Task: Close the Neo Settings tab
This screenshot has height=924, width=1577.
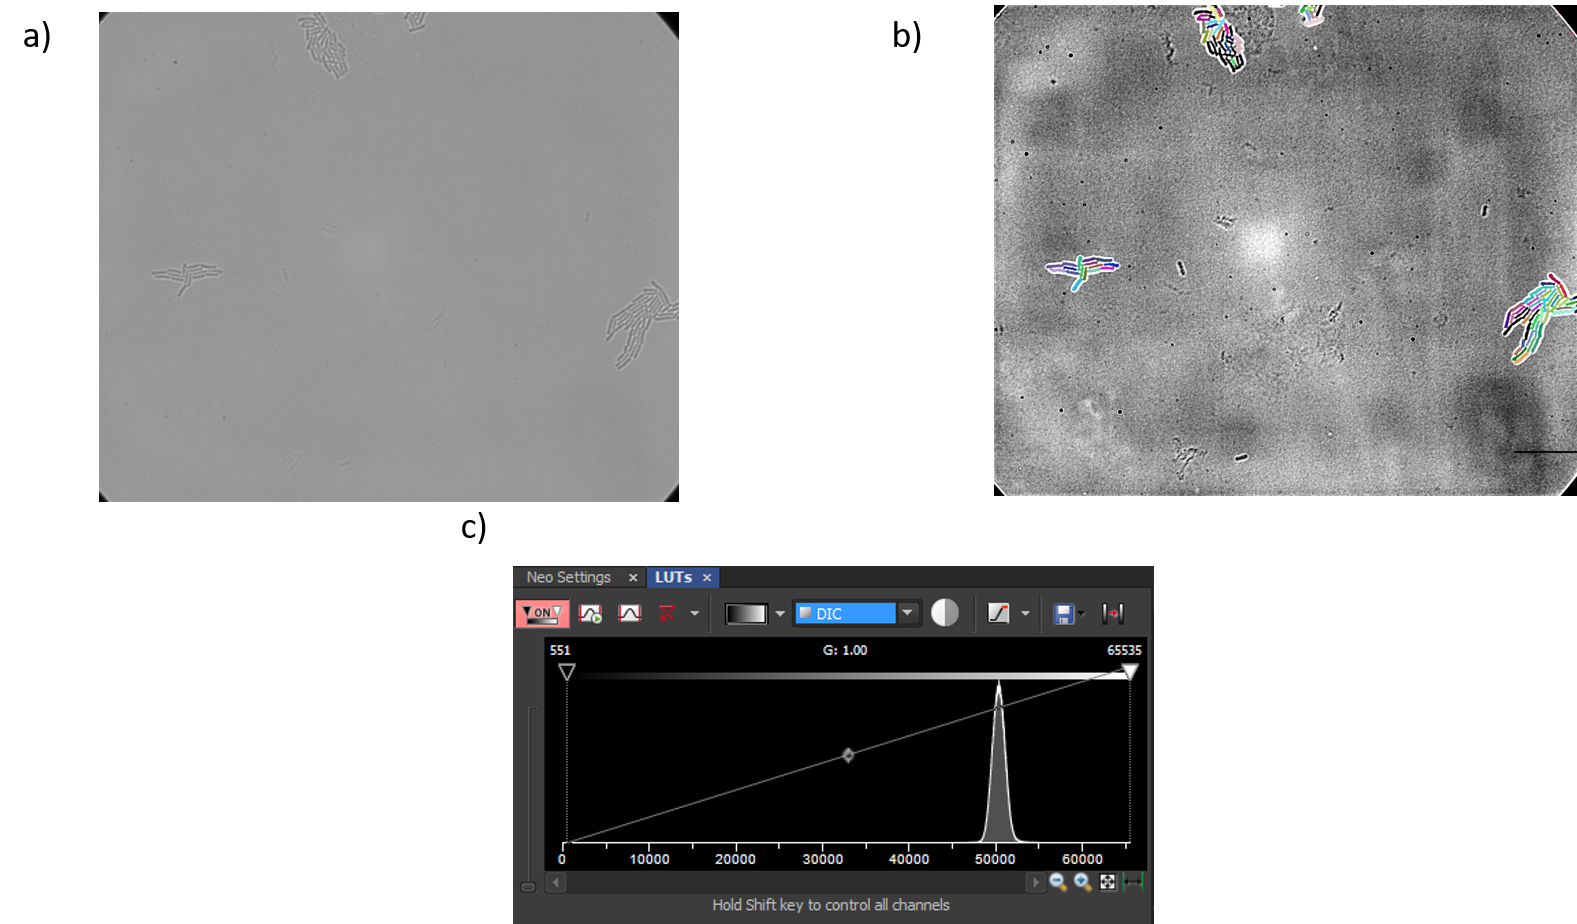Action: pyautogui.click(x=633, y=578)
